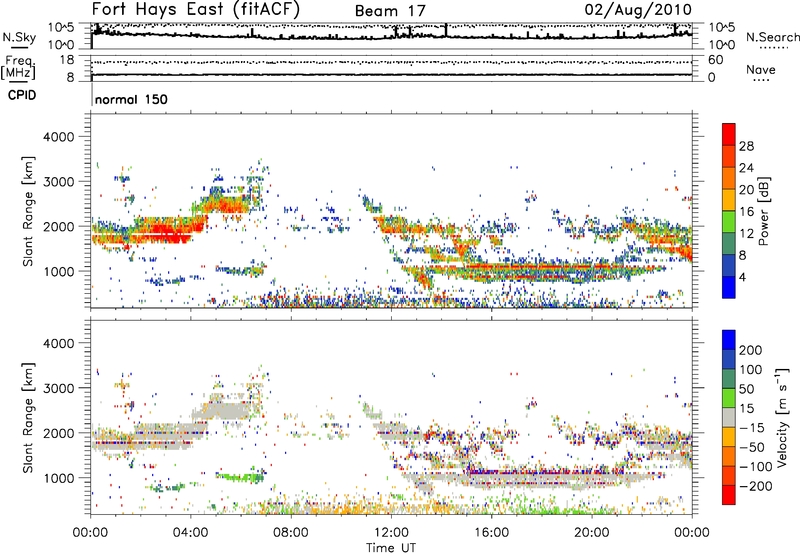800x554 pixels.
Task: Click "4000" tick on the velocity panel
Action: (58, 343)
